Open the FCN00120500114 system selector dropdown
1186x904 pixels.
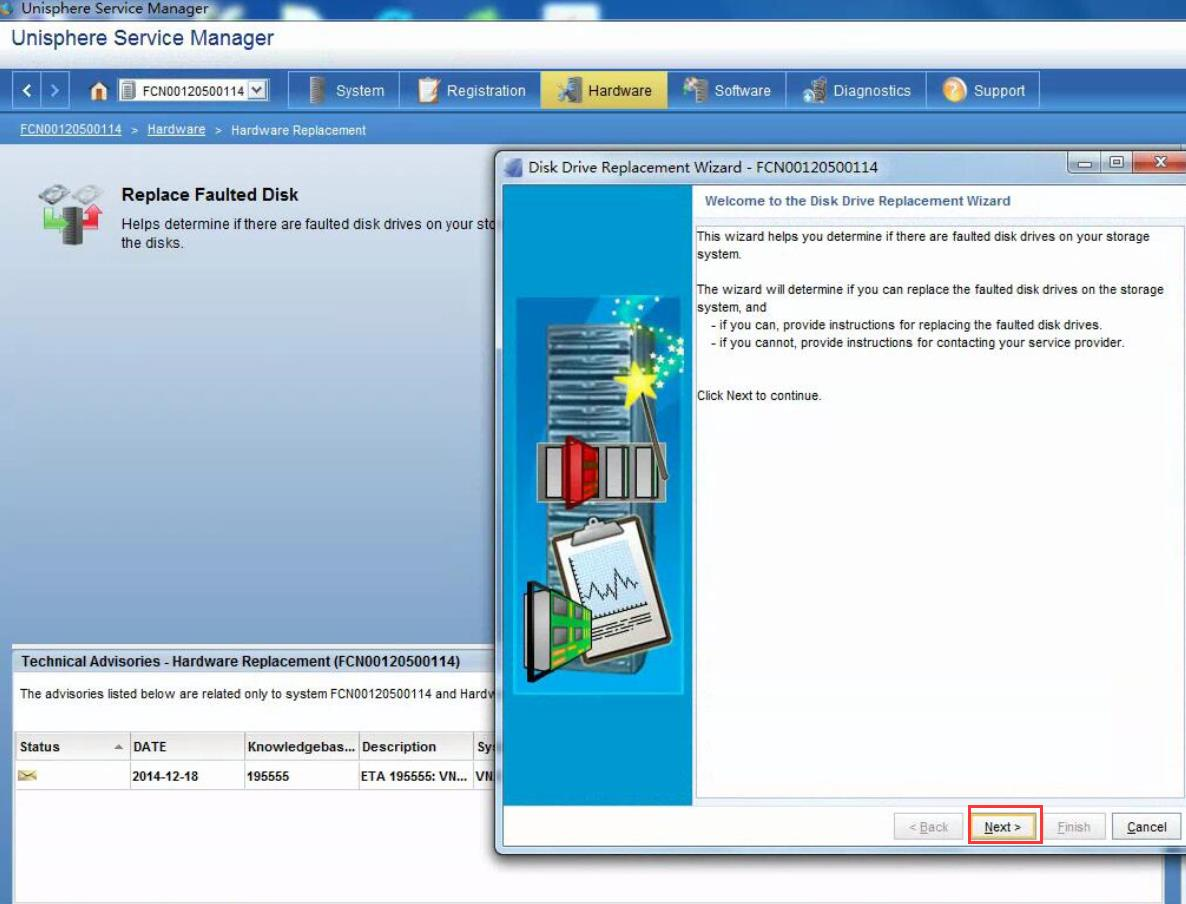[256, 90]
